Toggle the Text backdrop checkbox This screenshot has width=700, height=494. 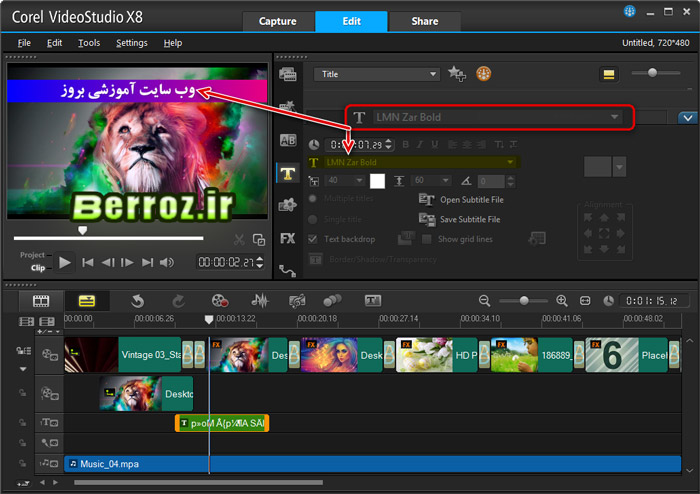click(x=316, y=239)
